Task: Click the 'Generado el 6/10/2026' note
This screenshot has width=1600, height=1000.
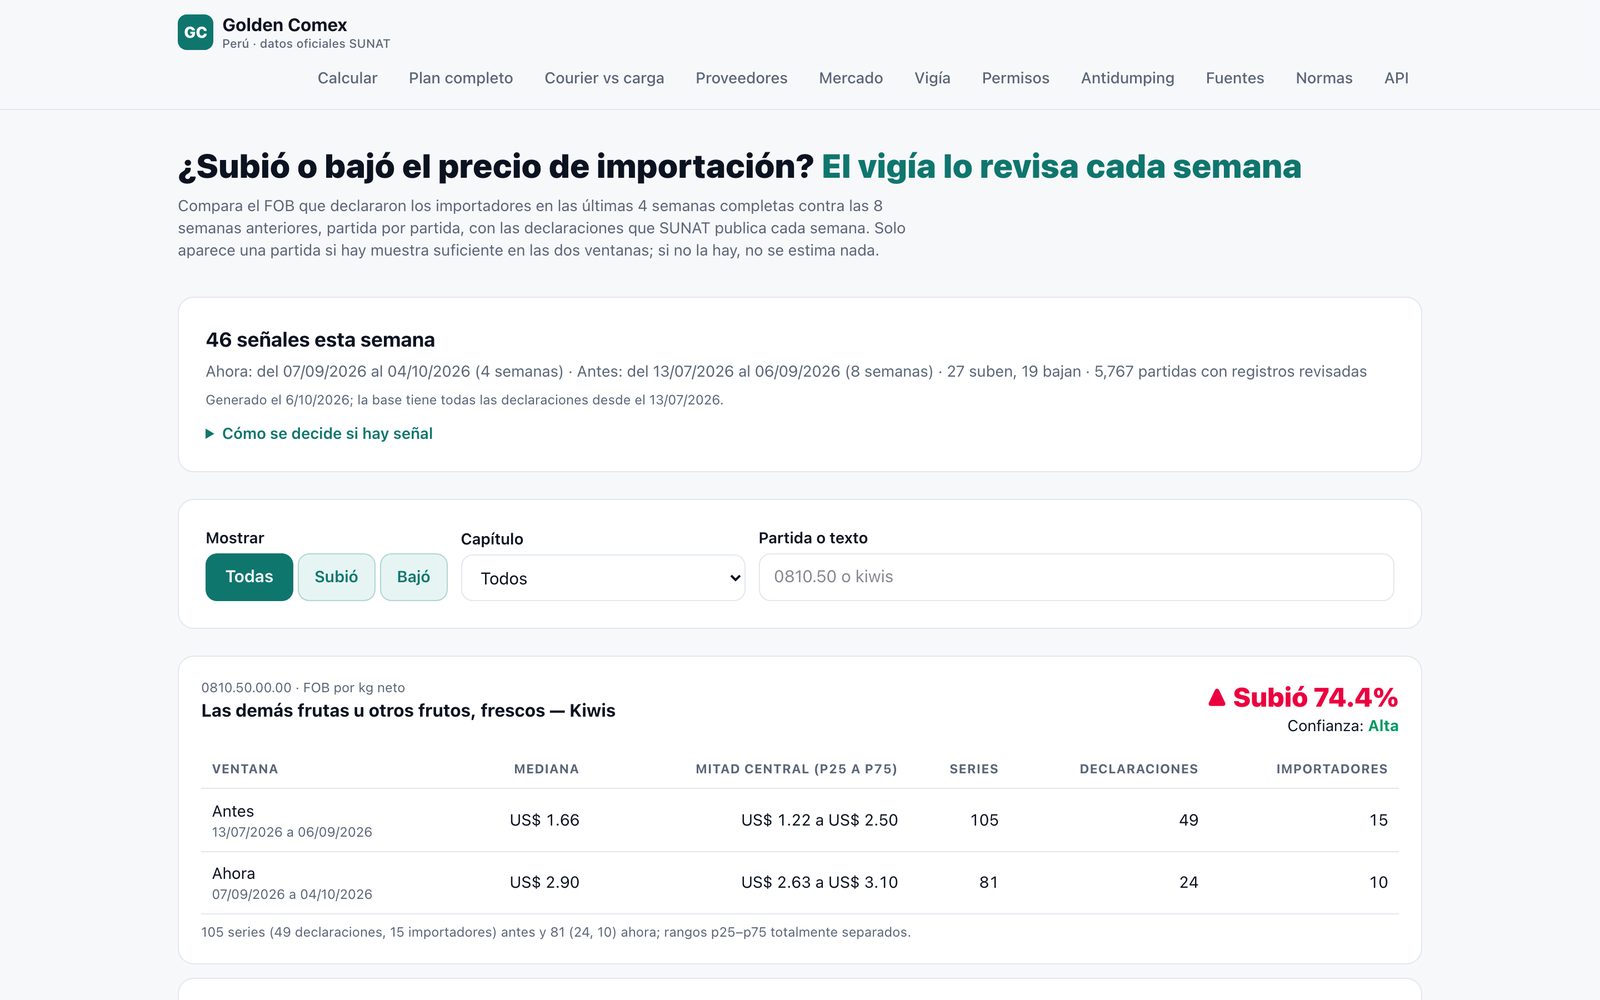Action: (464, 400)
